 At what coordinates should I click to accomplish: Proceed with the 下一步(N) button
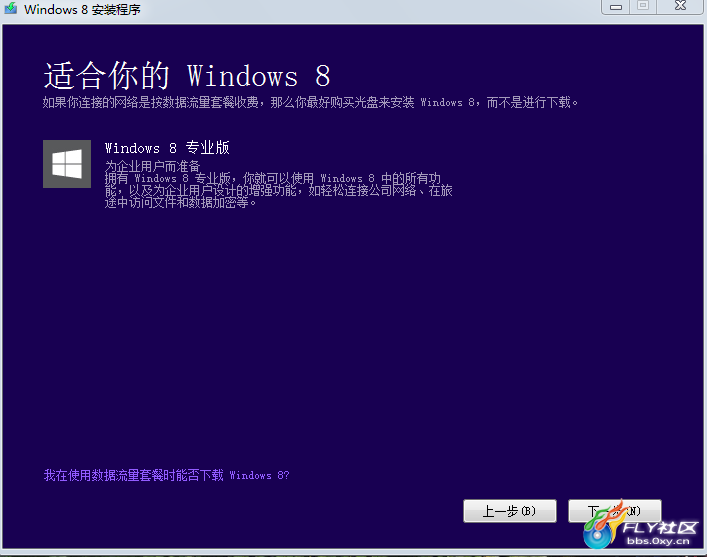615,511
